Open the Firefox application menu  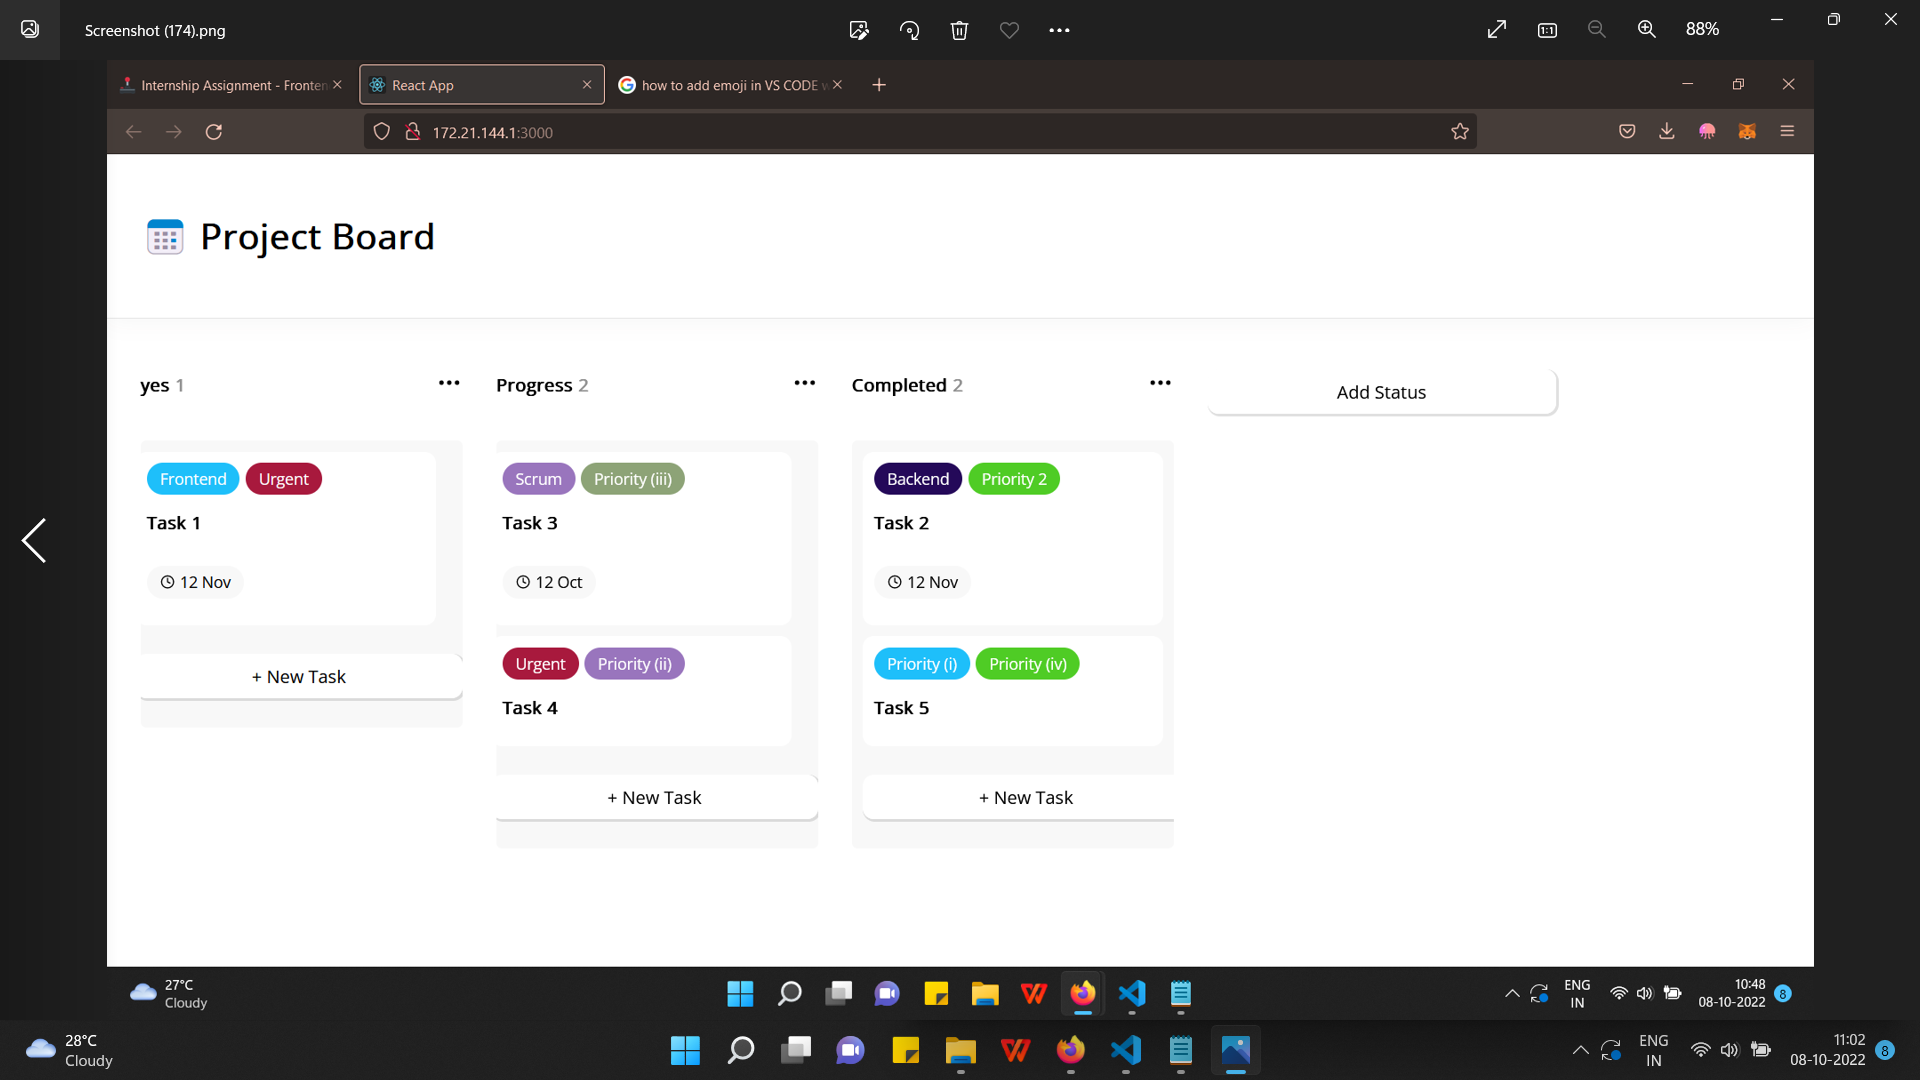point(1788,131)
